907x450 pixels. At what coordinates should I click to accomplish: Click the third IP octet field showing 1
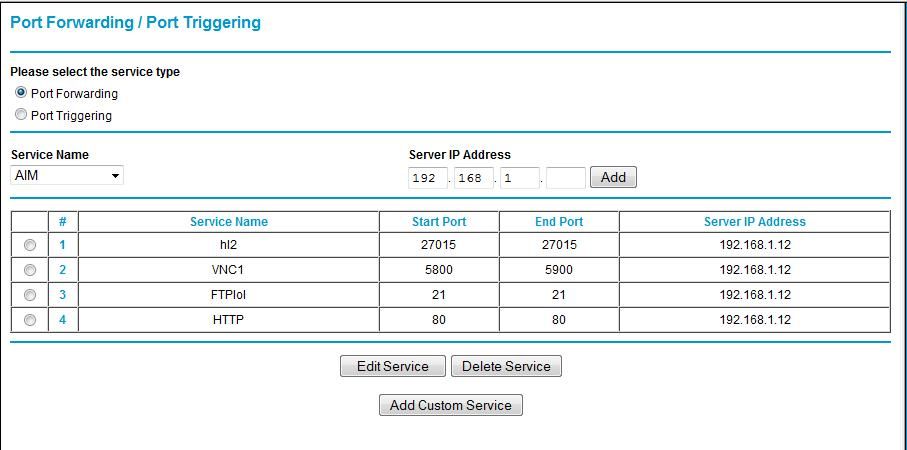point(519,178)
